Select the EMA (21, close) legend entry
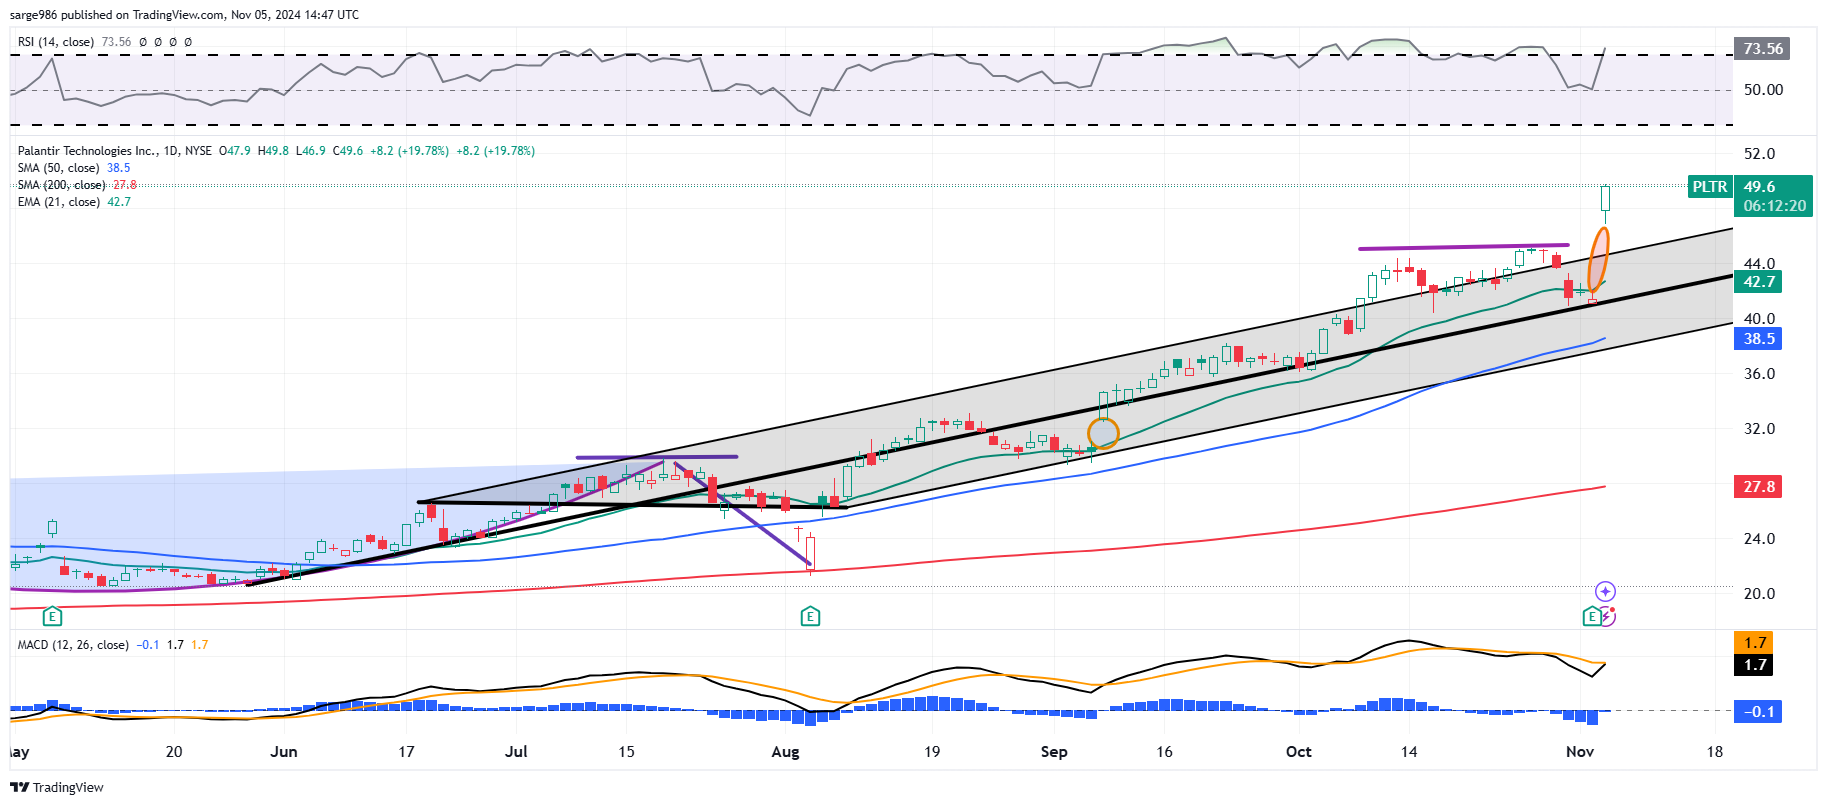This screenshot has height=805, width=1827. [58, 202]
